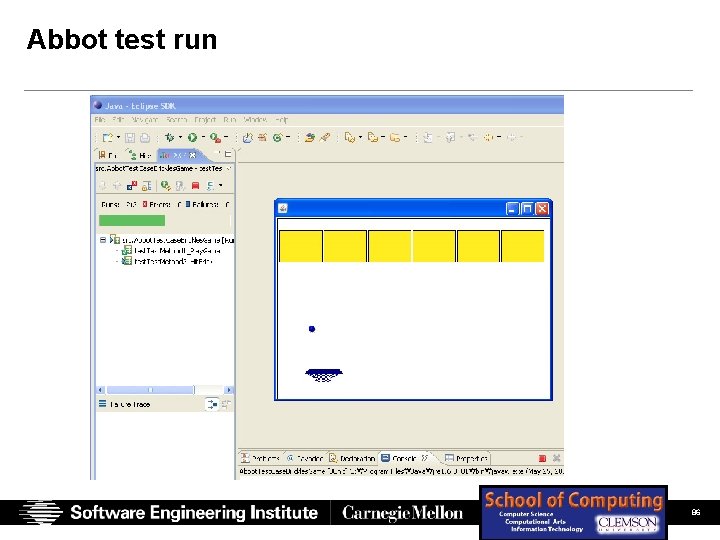The image size is (720, 540).
Task: Open the Window menu
Action: [x=255, y=120]
